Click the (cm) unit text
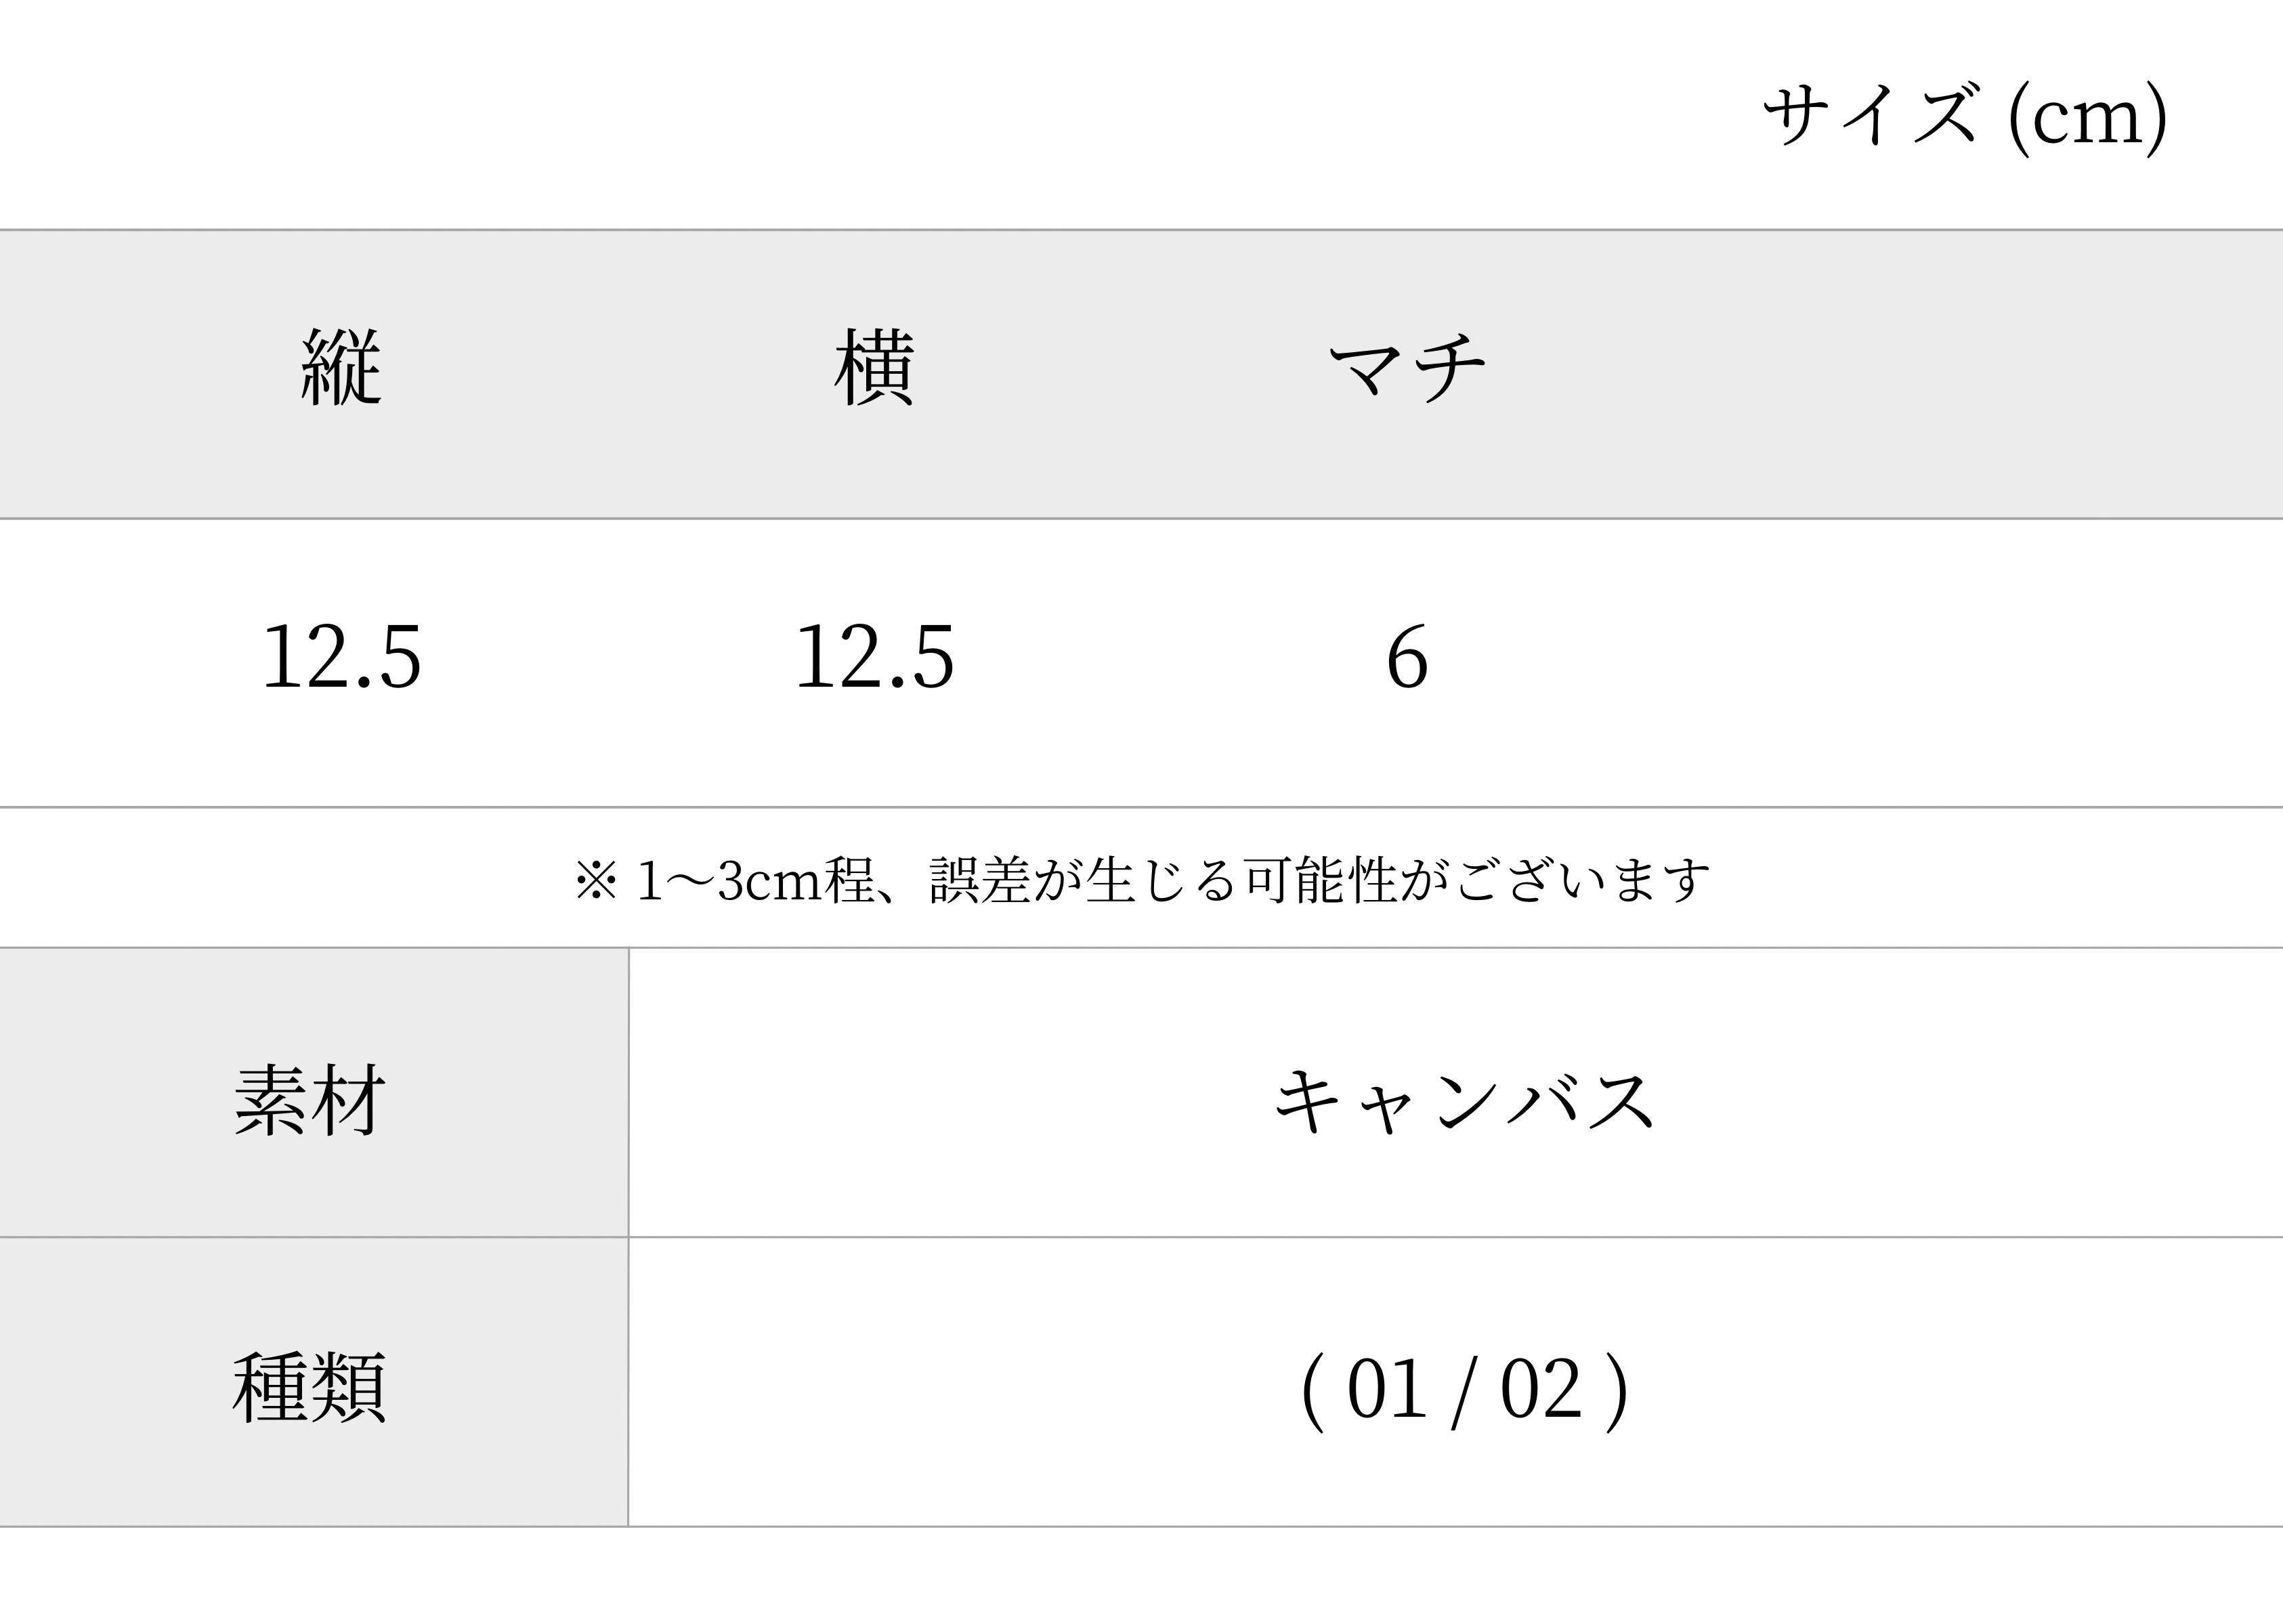 point(2087,118)
